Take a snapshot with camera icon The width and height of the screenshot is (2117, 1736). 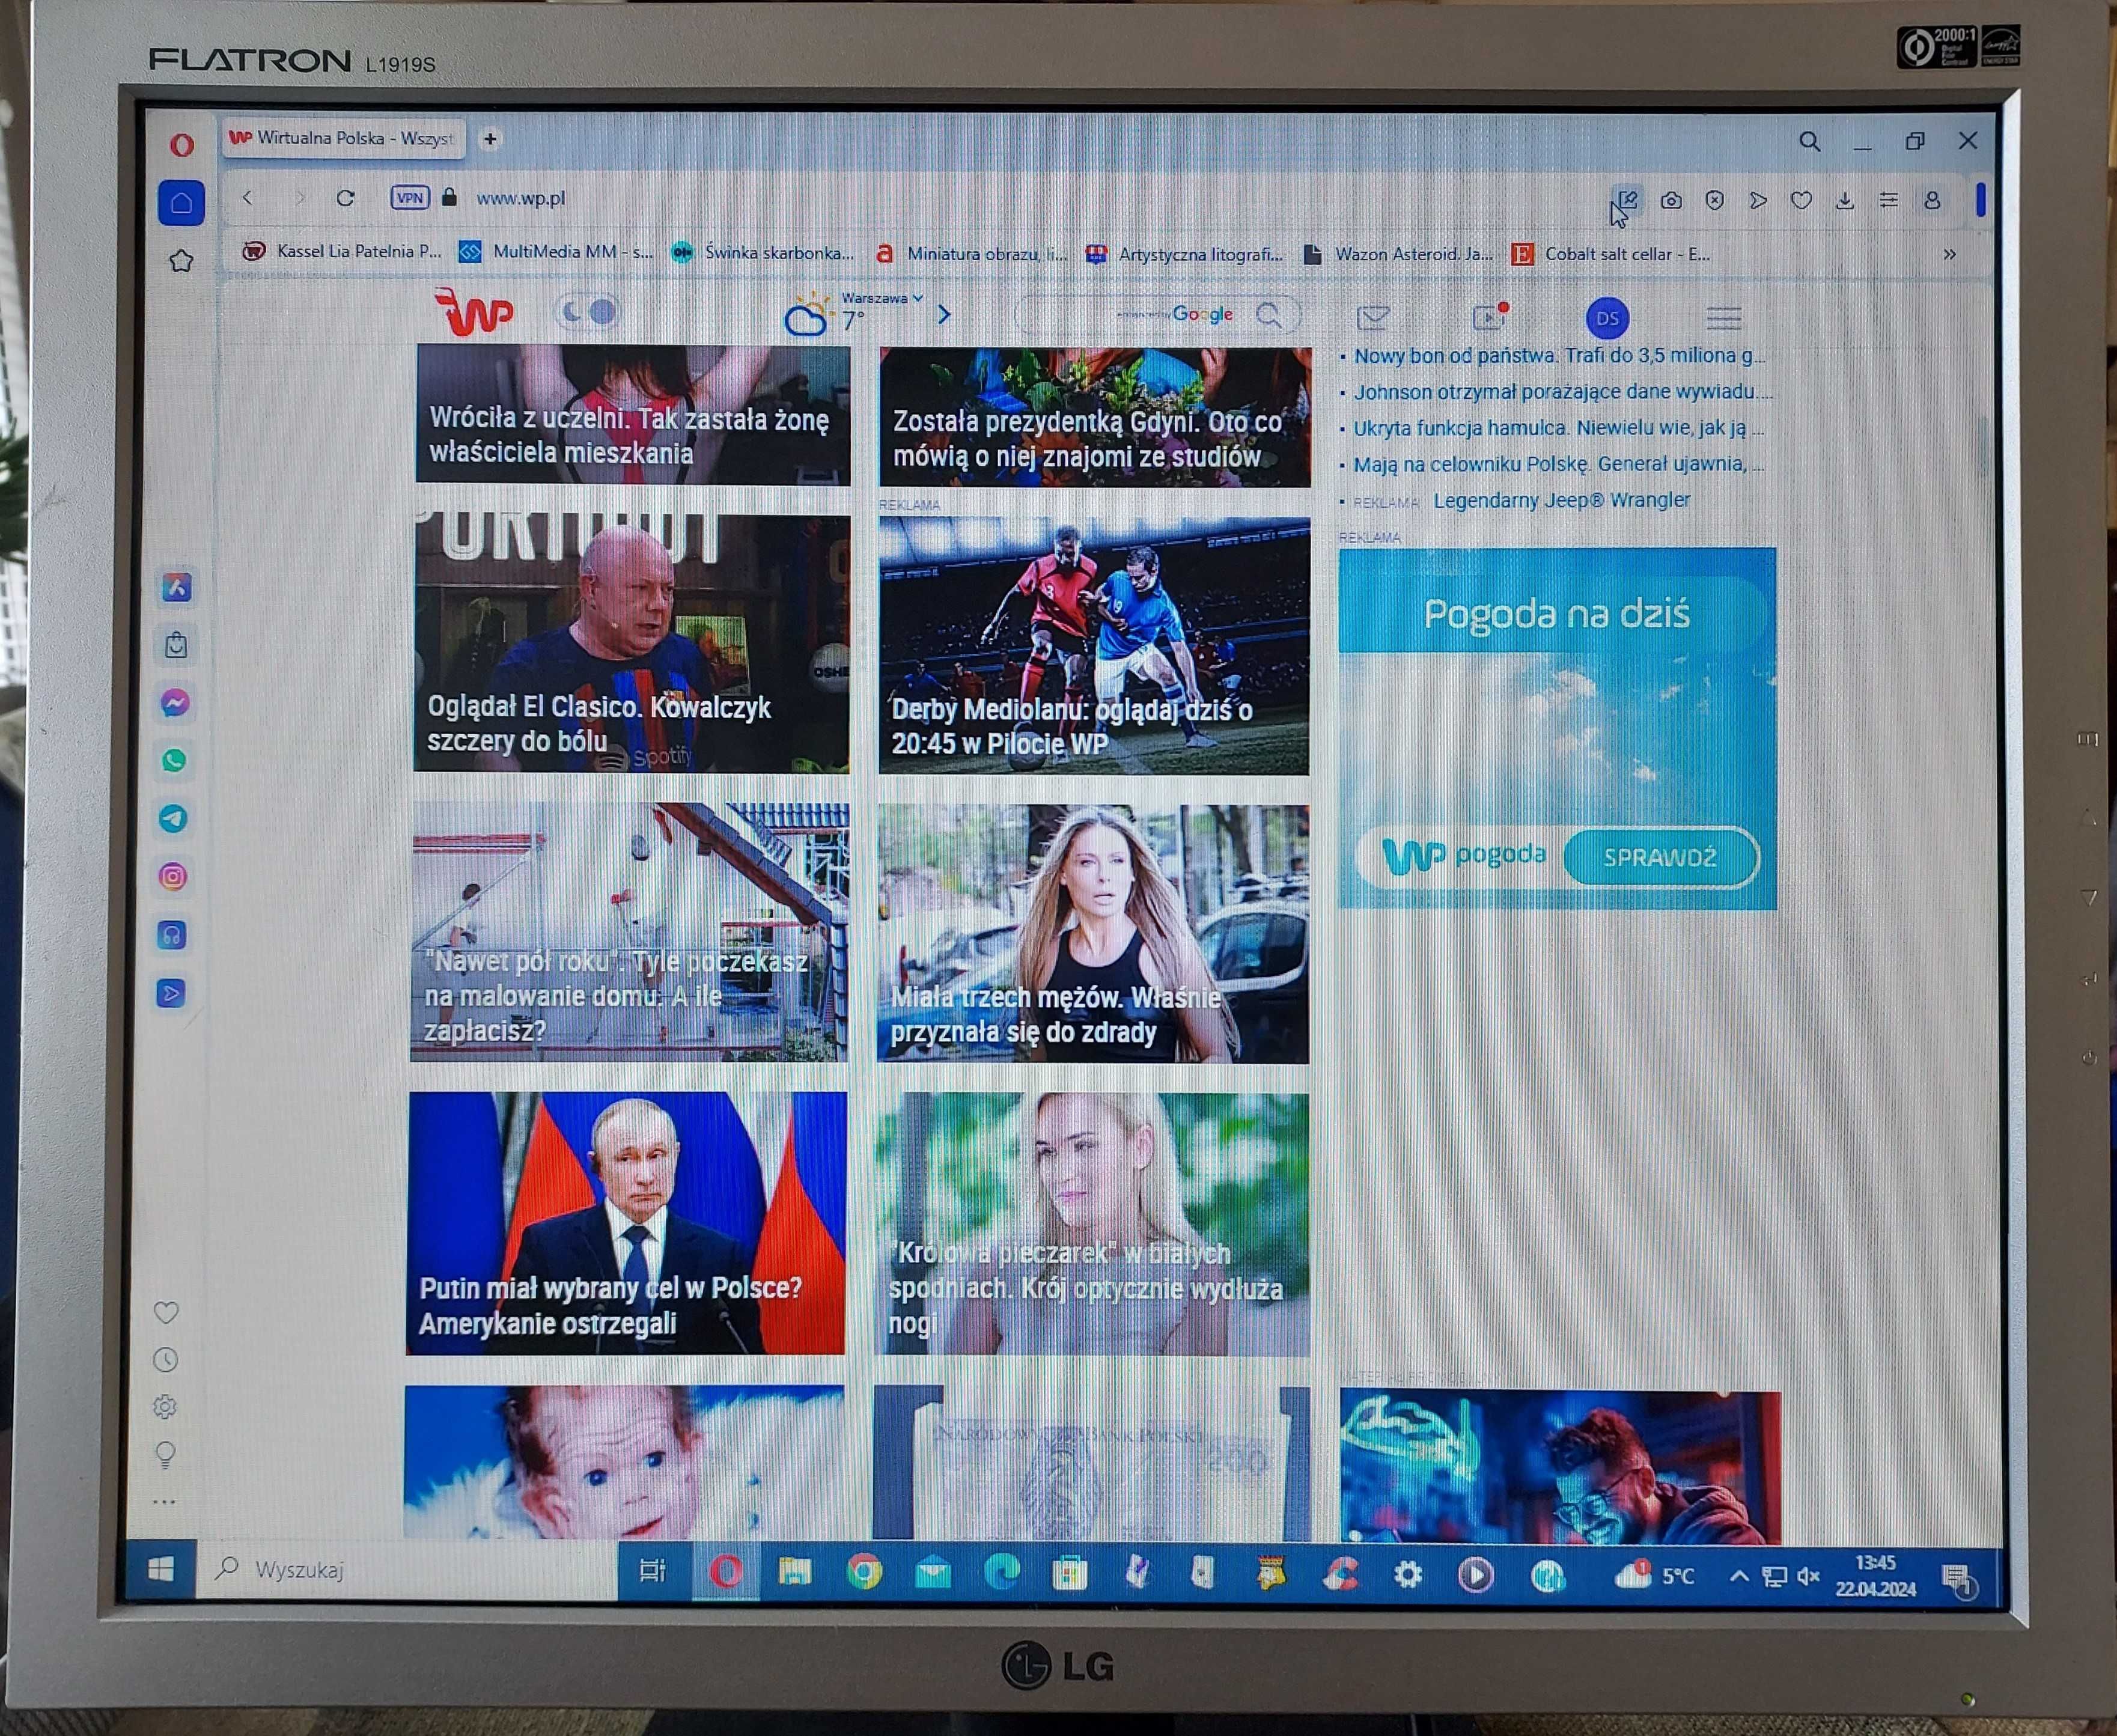point(1671,201)
